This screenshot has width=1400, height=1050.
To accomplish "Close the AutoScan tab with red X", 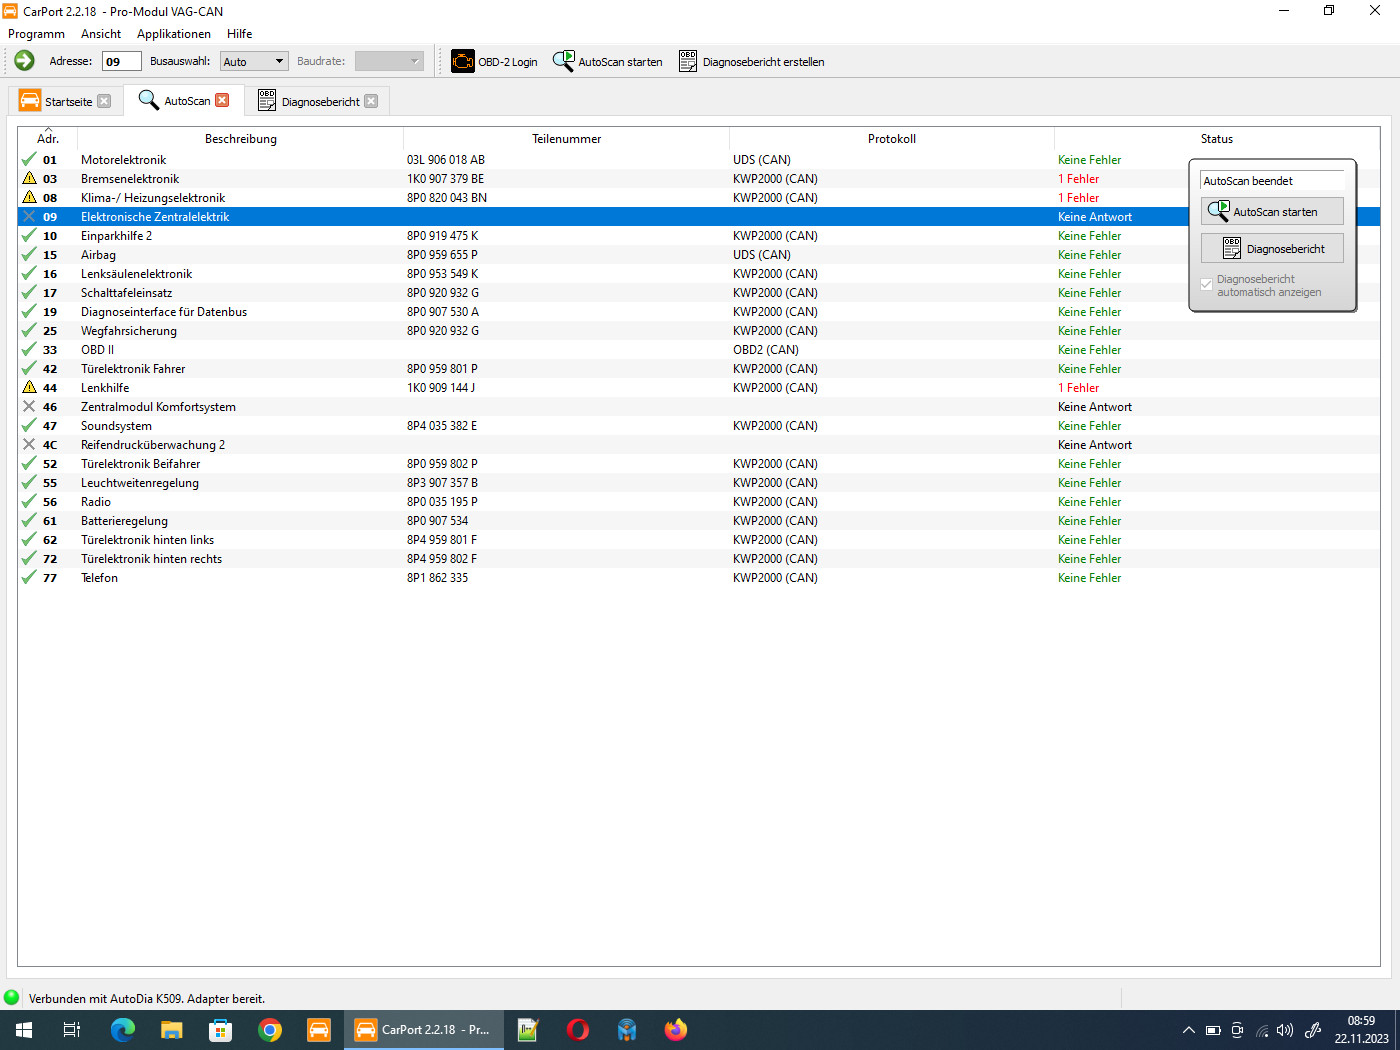I will tap(223, 100).
